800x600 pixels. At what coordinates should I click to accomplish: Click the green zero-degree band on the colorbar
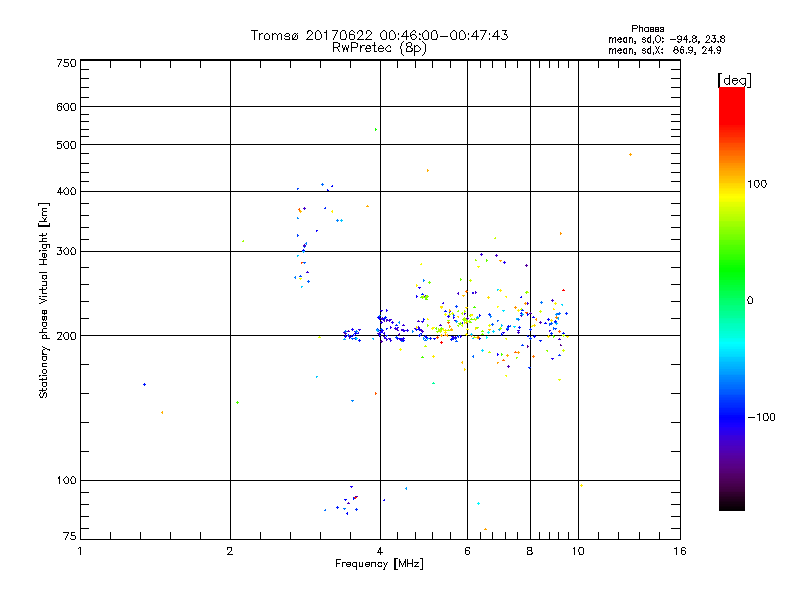731,300
